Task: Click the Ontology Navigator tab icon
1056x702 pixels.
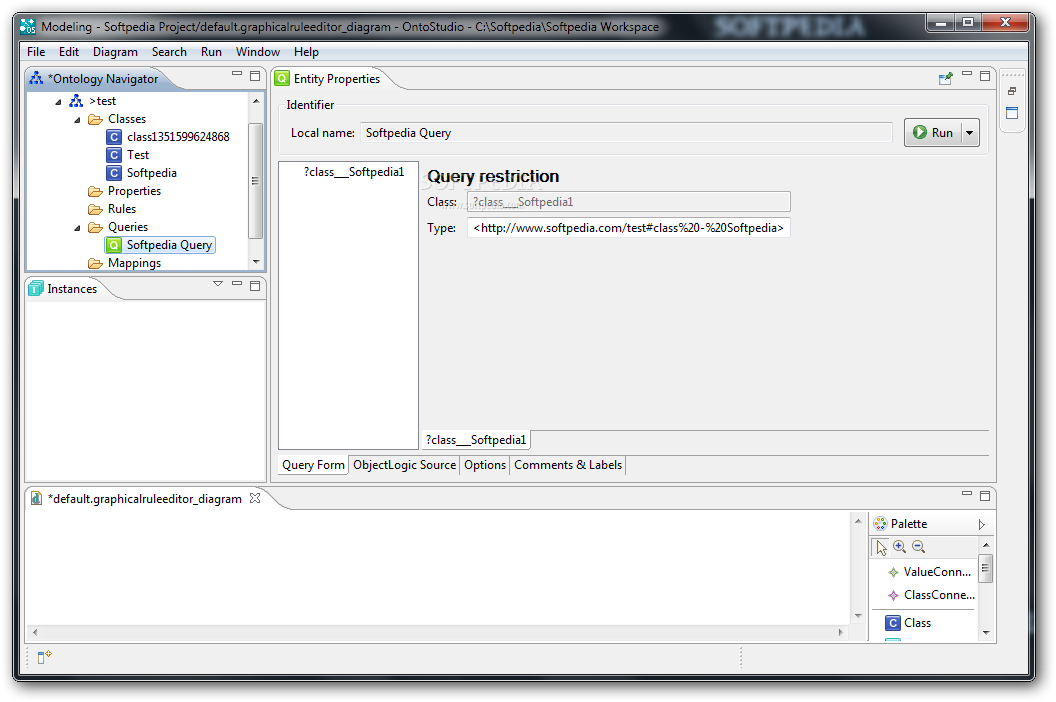Action: (36, 78)
